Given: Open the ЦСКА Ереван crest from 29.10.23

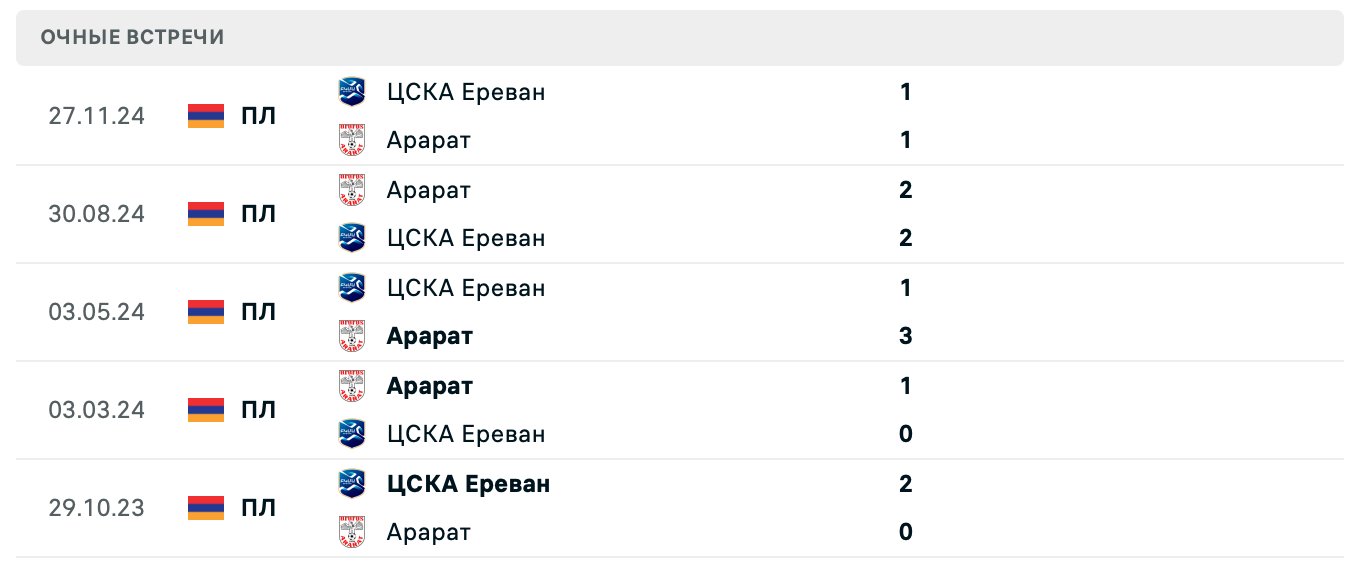Looking at the screenshot, I should coord(352,483).
